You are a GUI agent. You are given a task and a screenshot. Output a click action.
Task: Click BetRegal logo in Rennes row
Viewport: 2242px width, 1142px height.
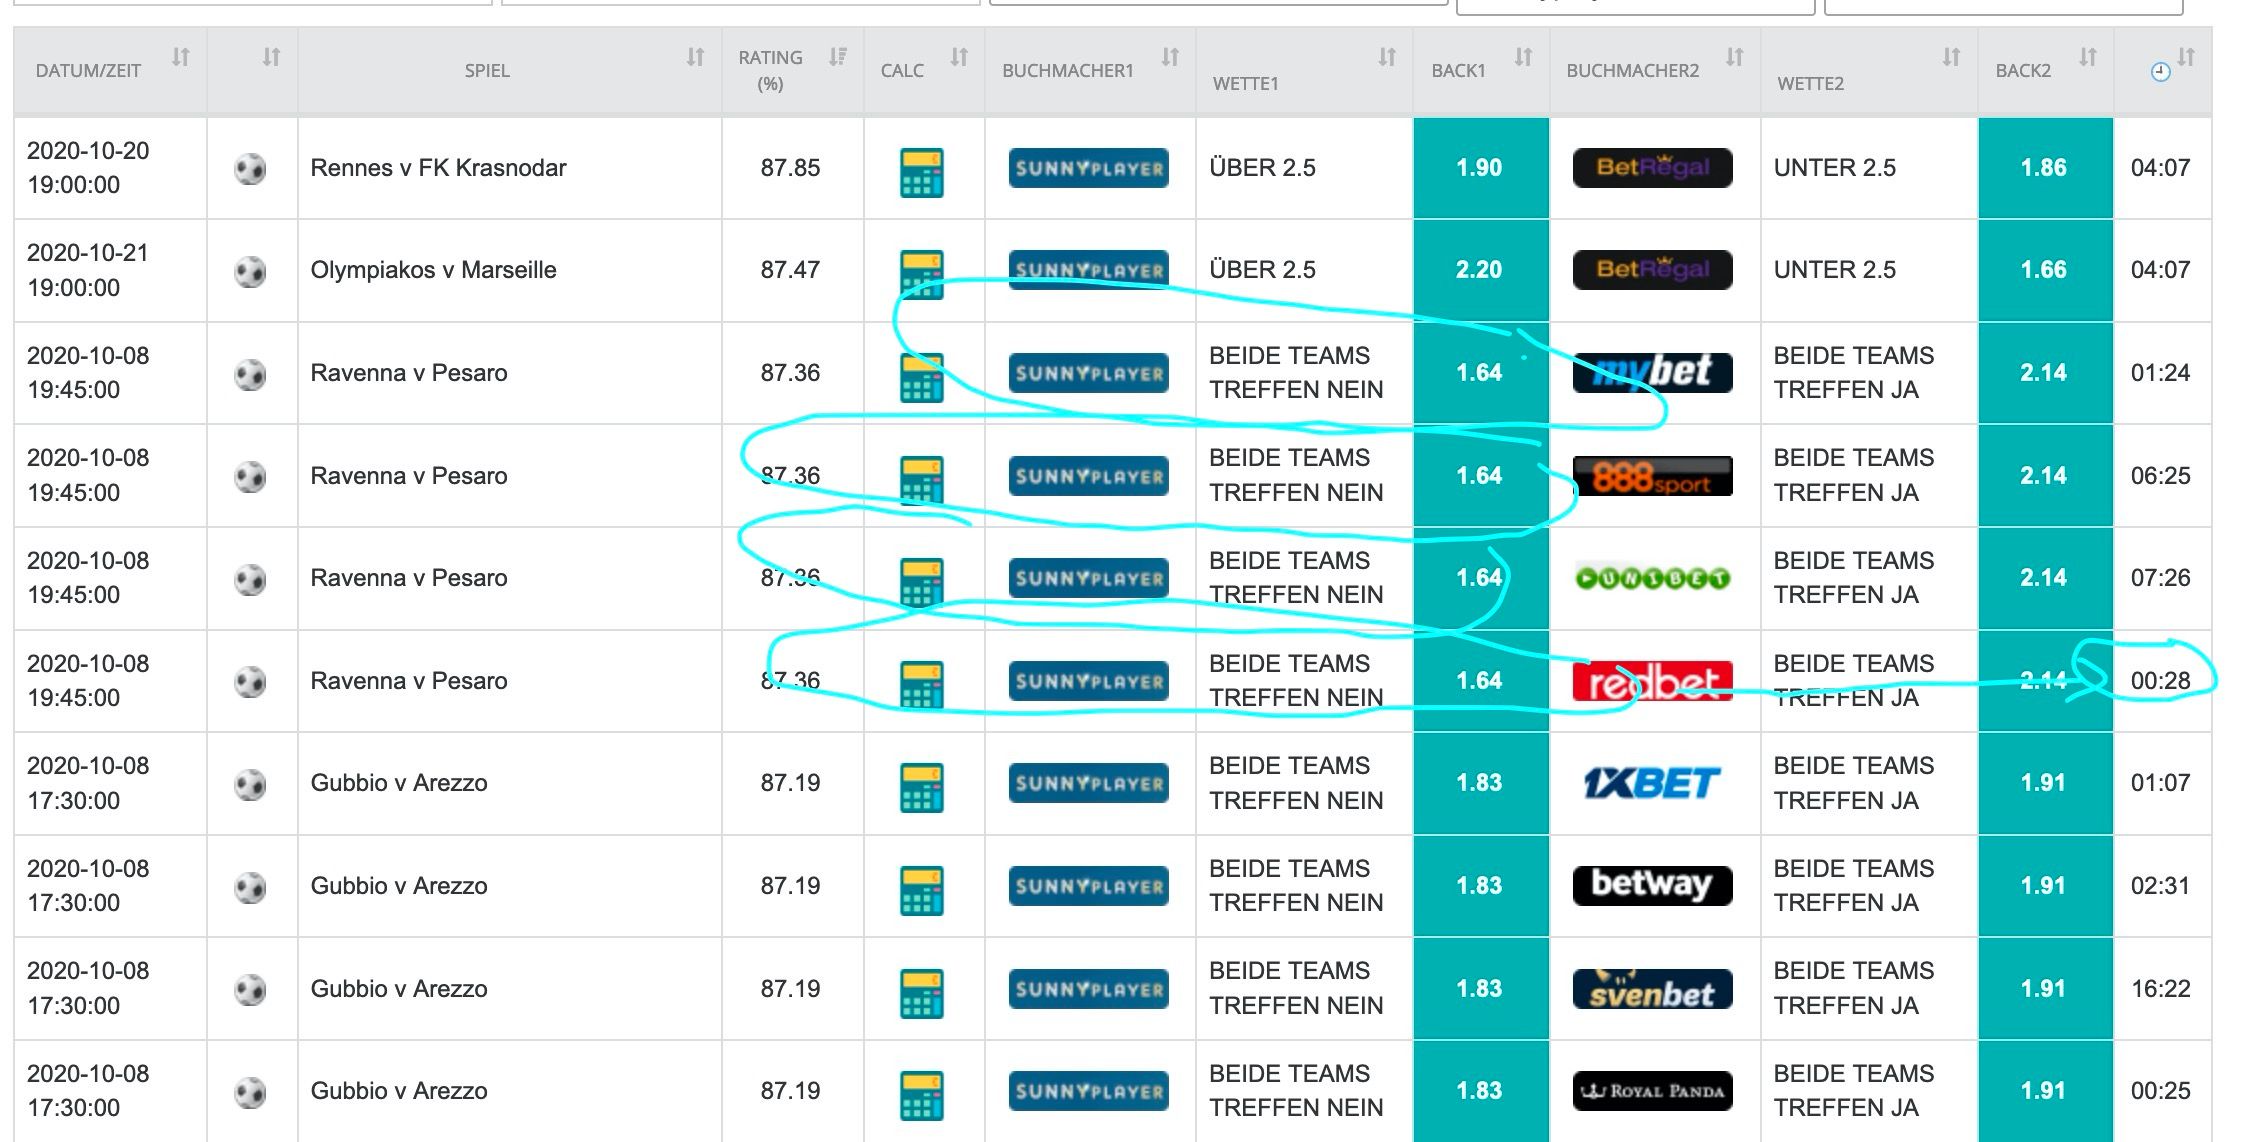tap(1652, 168)
